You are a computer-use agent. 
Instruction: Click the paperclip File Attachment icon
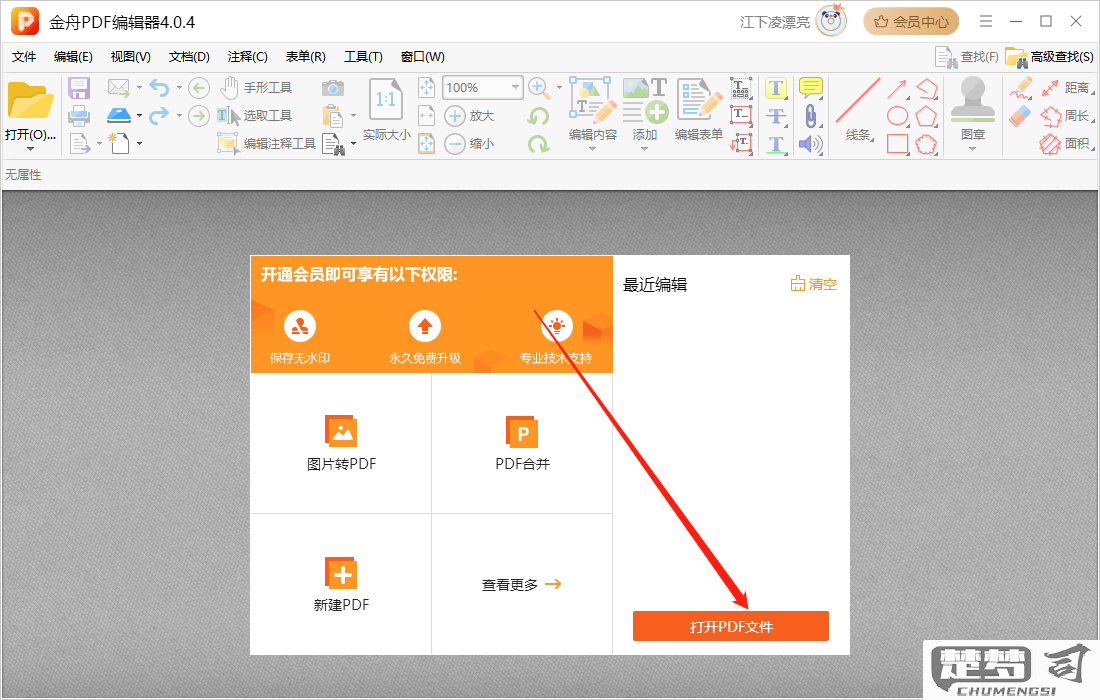coord(811,116)
